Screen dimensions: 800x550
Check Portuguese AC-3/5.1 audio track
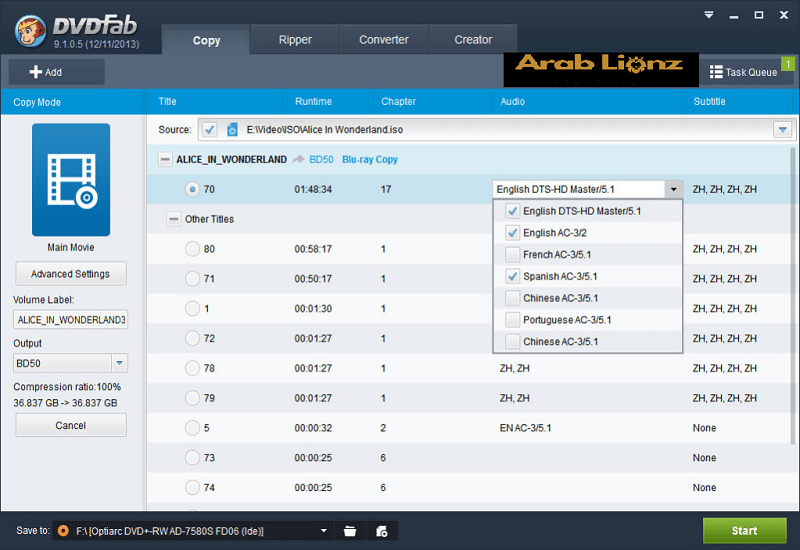pos(512,319)
